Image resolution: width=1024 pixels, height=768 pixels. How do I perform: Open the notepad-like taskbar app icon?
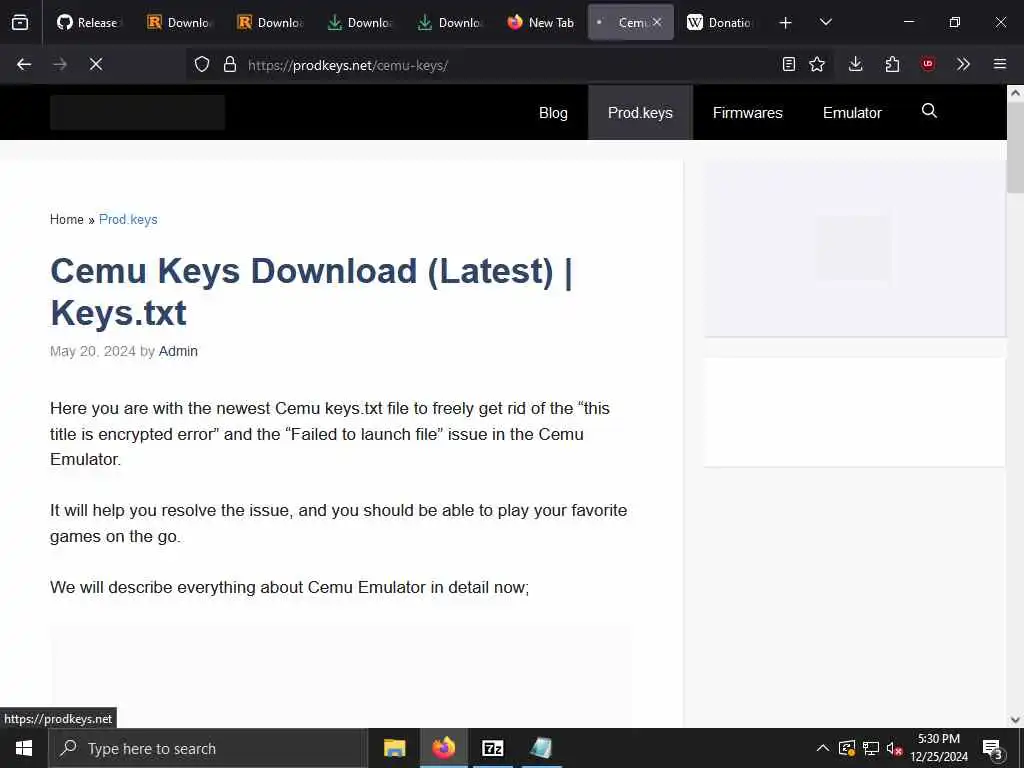click(541, 748)
